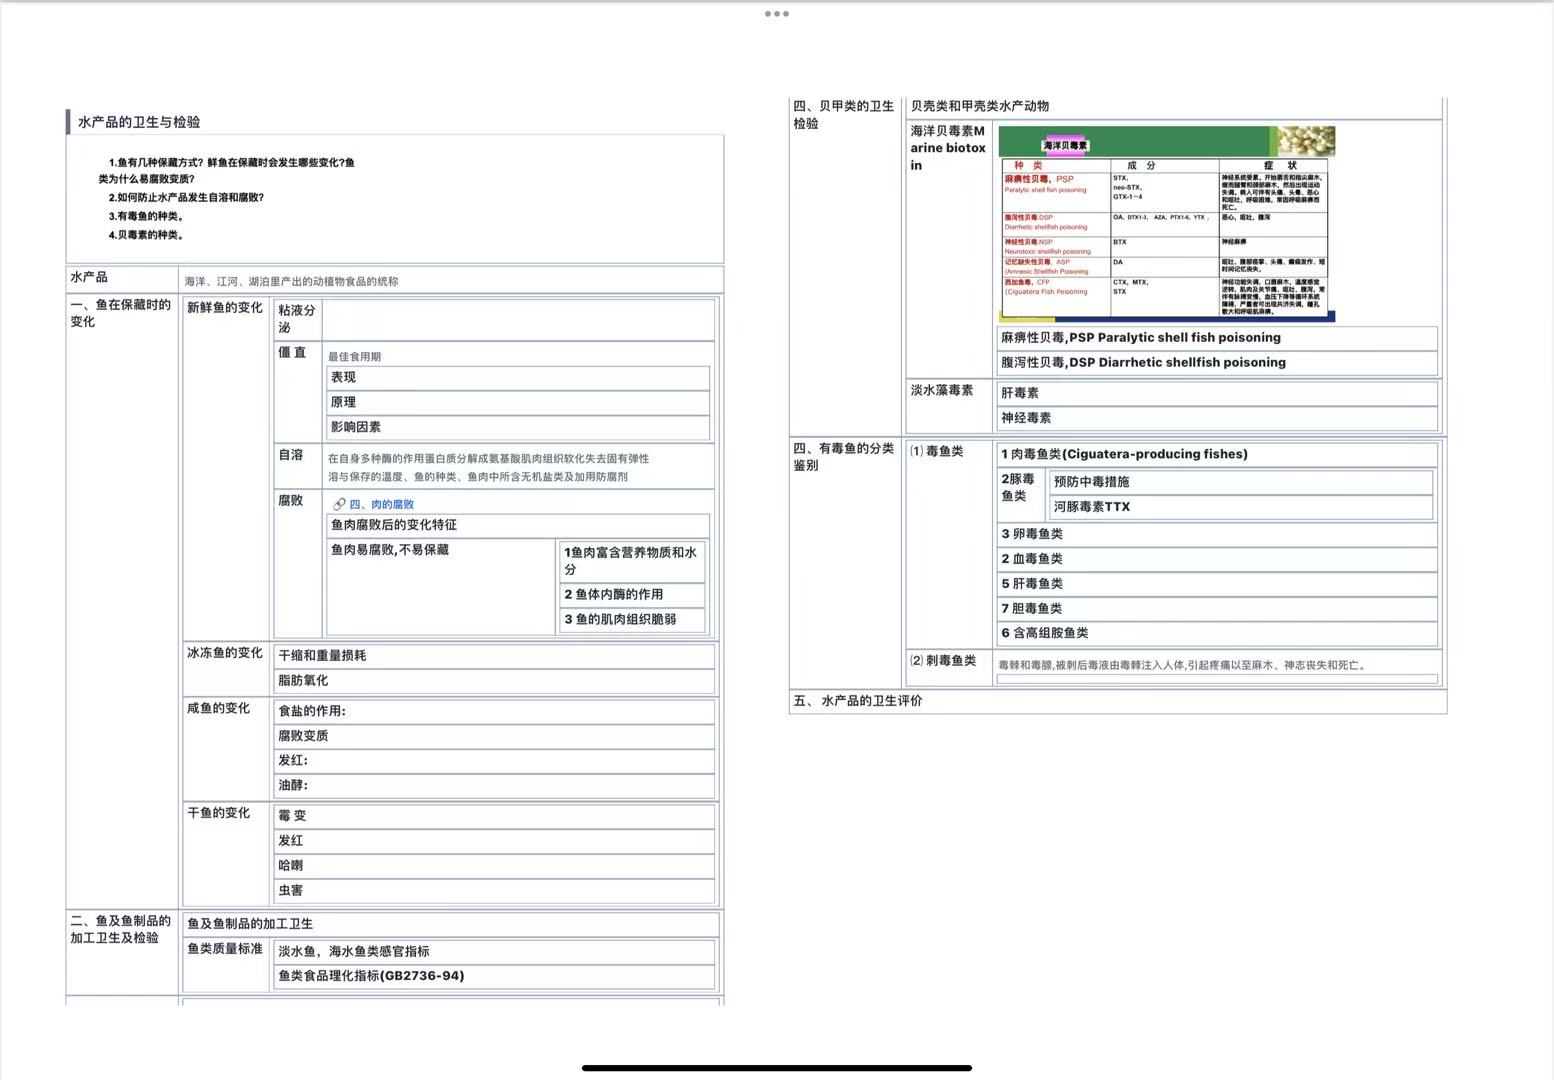Image resolution: width=1554 pixels, height=1080 pixels.
Task: Click the empty cell next to 粘液分泌
Action: click(517, 320)
